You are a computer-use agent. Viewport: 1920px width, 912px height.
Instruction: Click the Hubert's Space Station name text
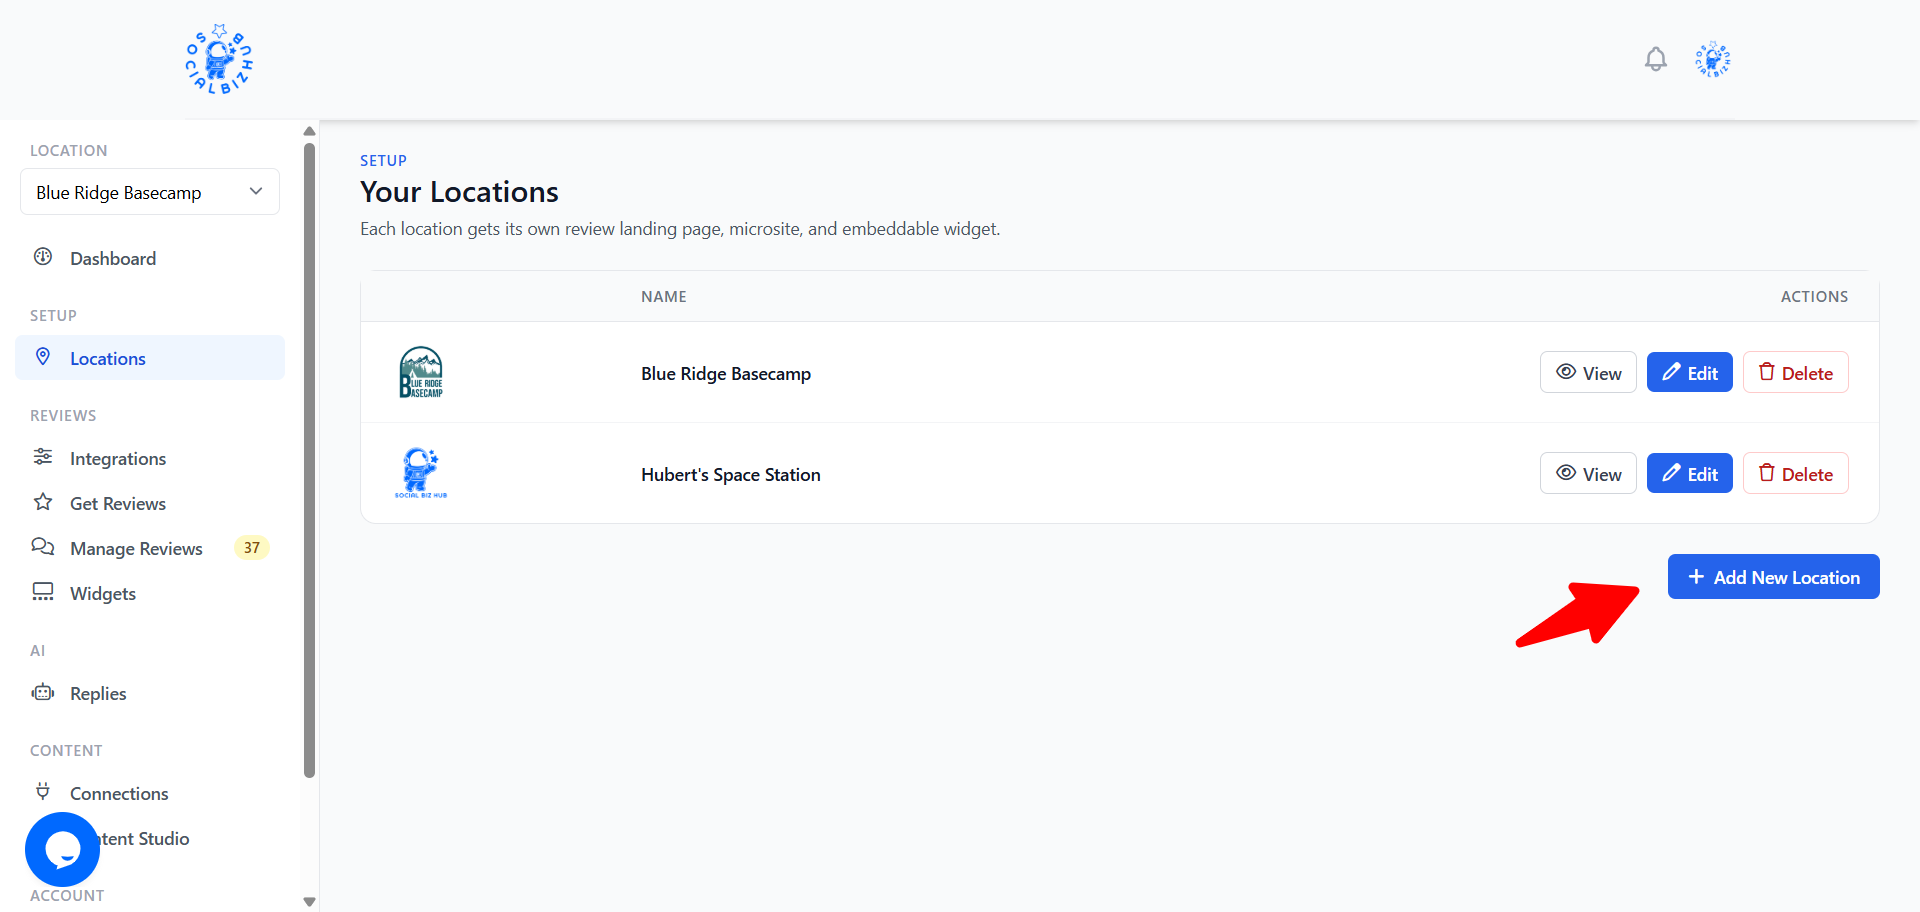click(x=731, y=474)
